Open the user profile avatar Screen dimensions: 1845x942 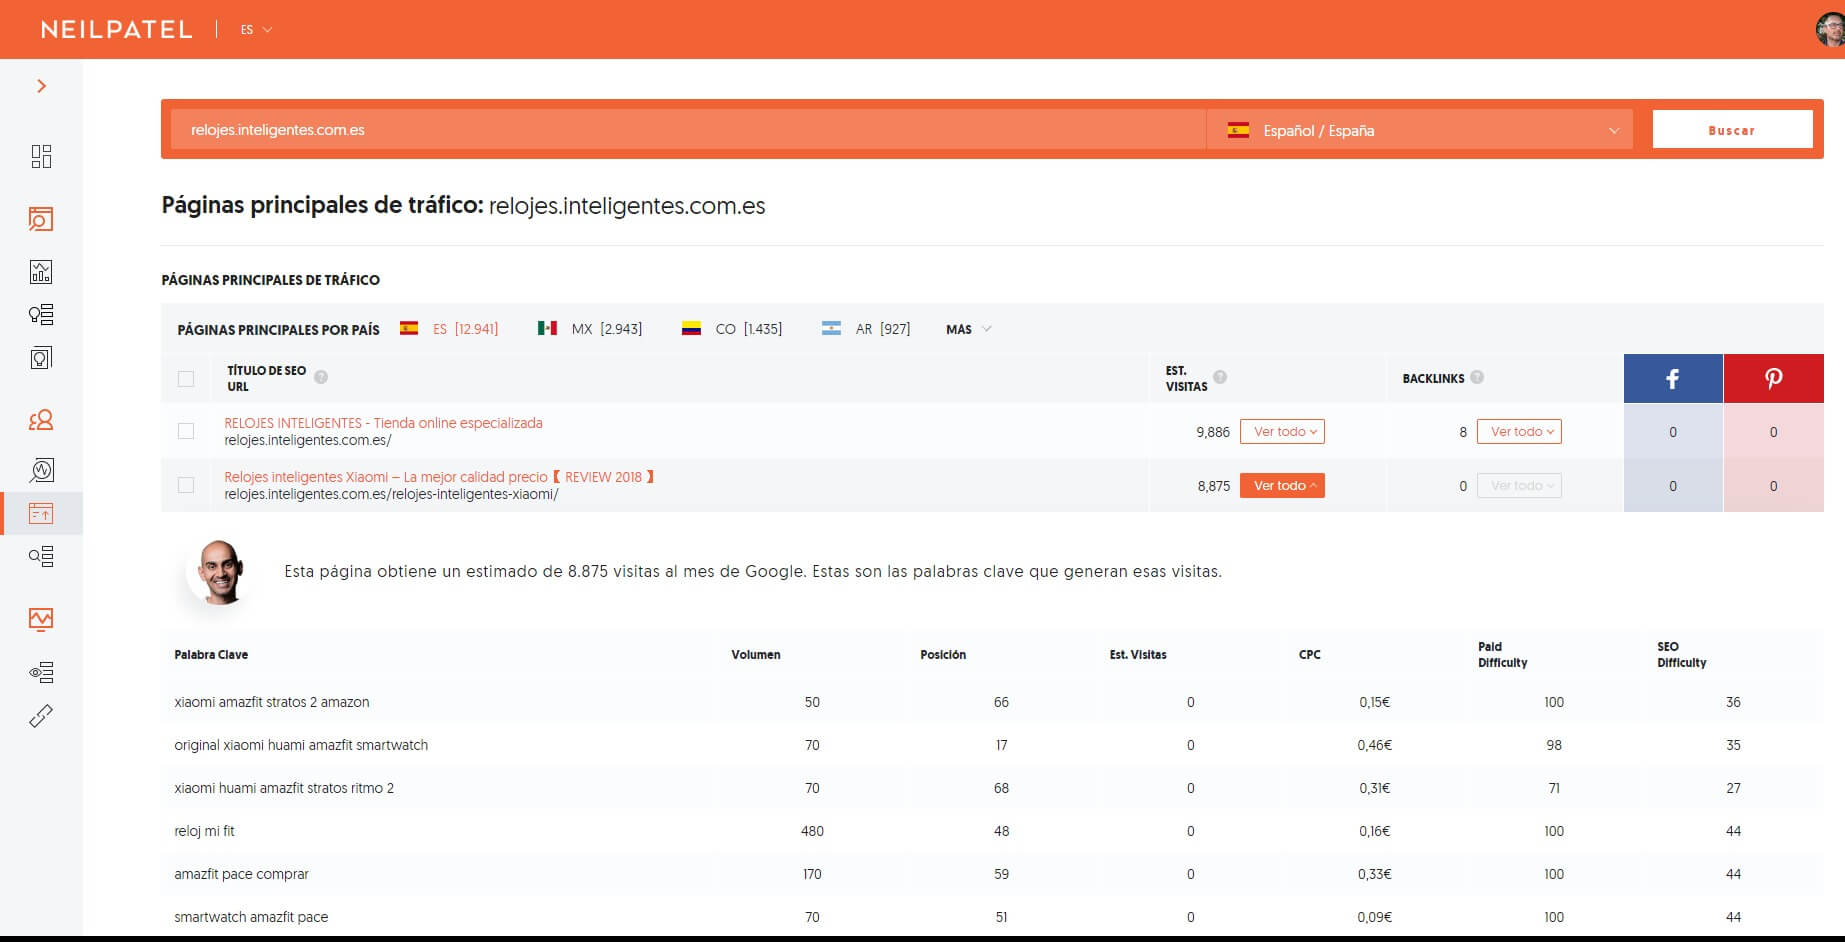(x=1831, y=30)
